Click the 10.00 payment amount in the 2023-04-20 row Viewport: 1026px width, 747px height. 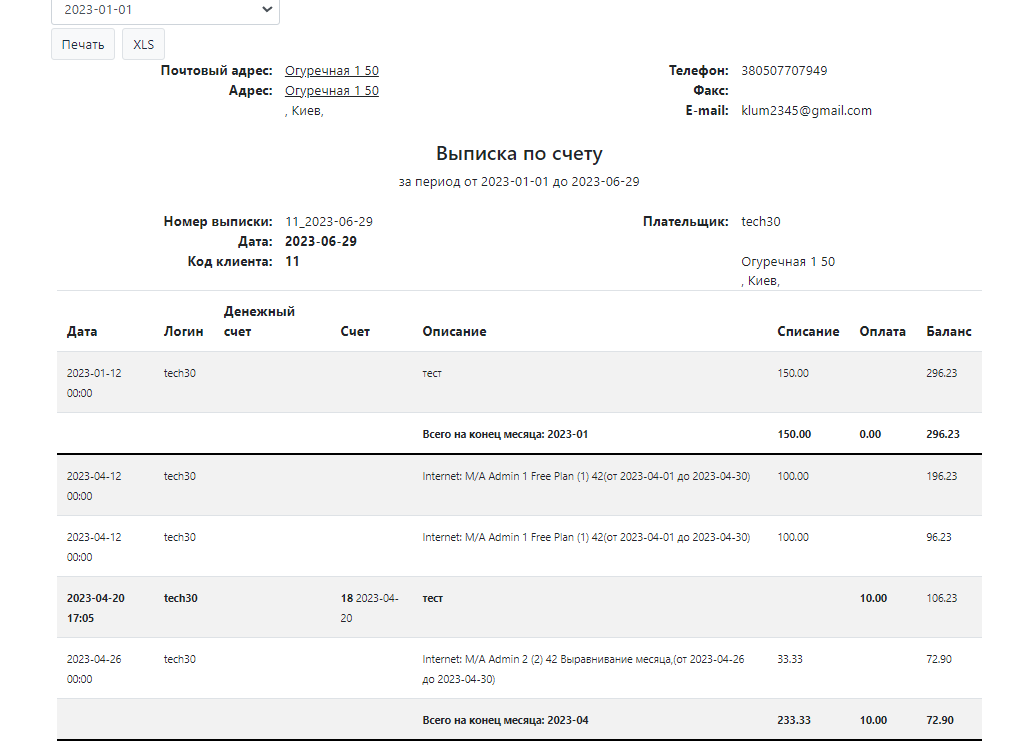pos(872,598)
